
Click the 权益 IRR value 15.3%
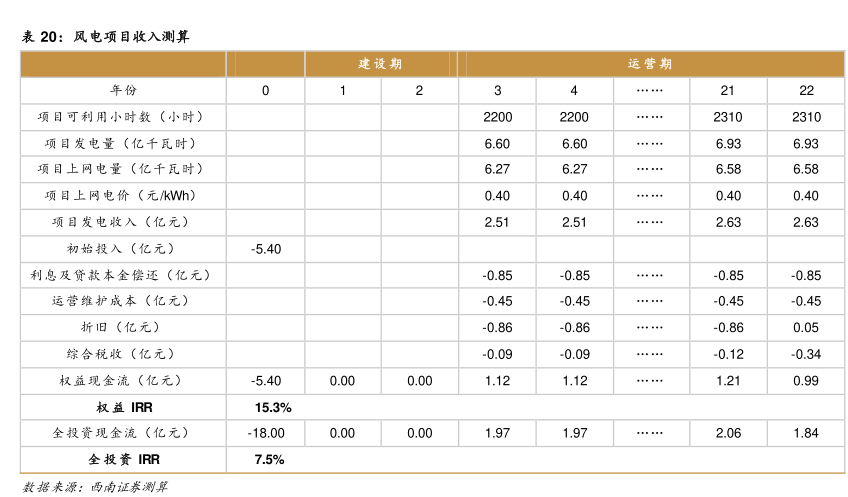(273, 407)
